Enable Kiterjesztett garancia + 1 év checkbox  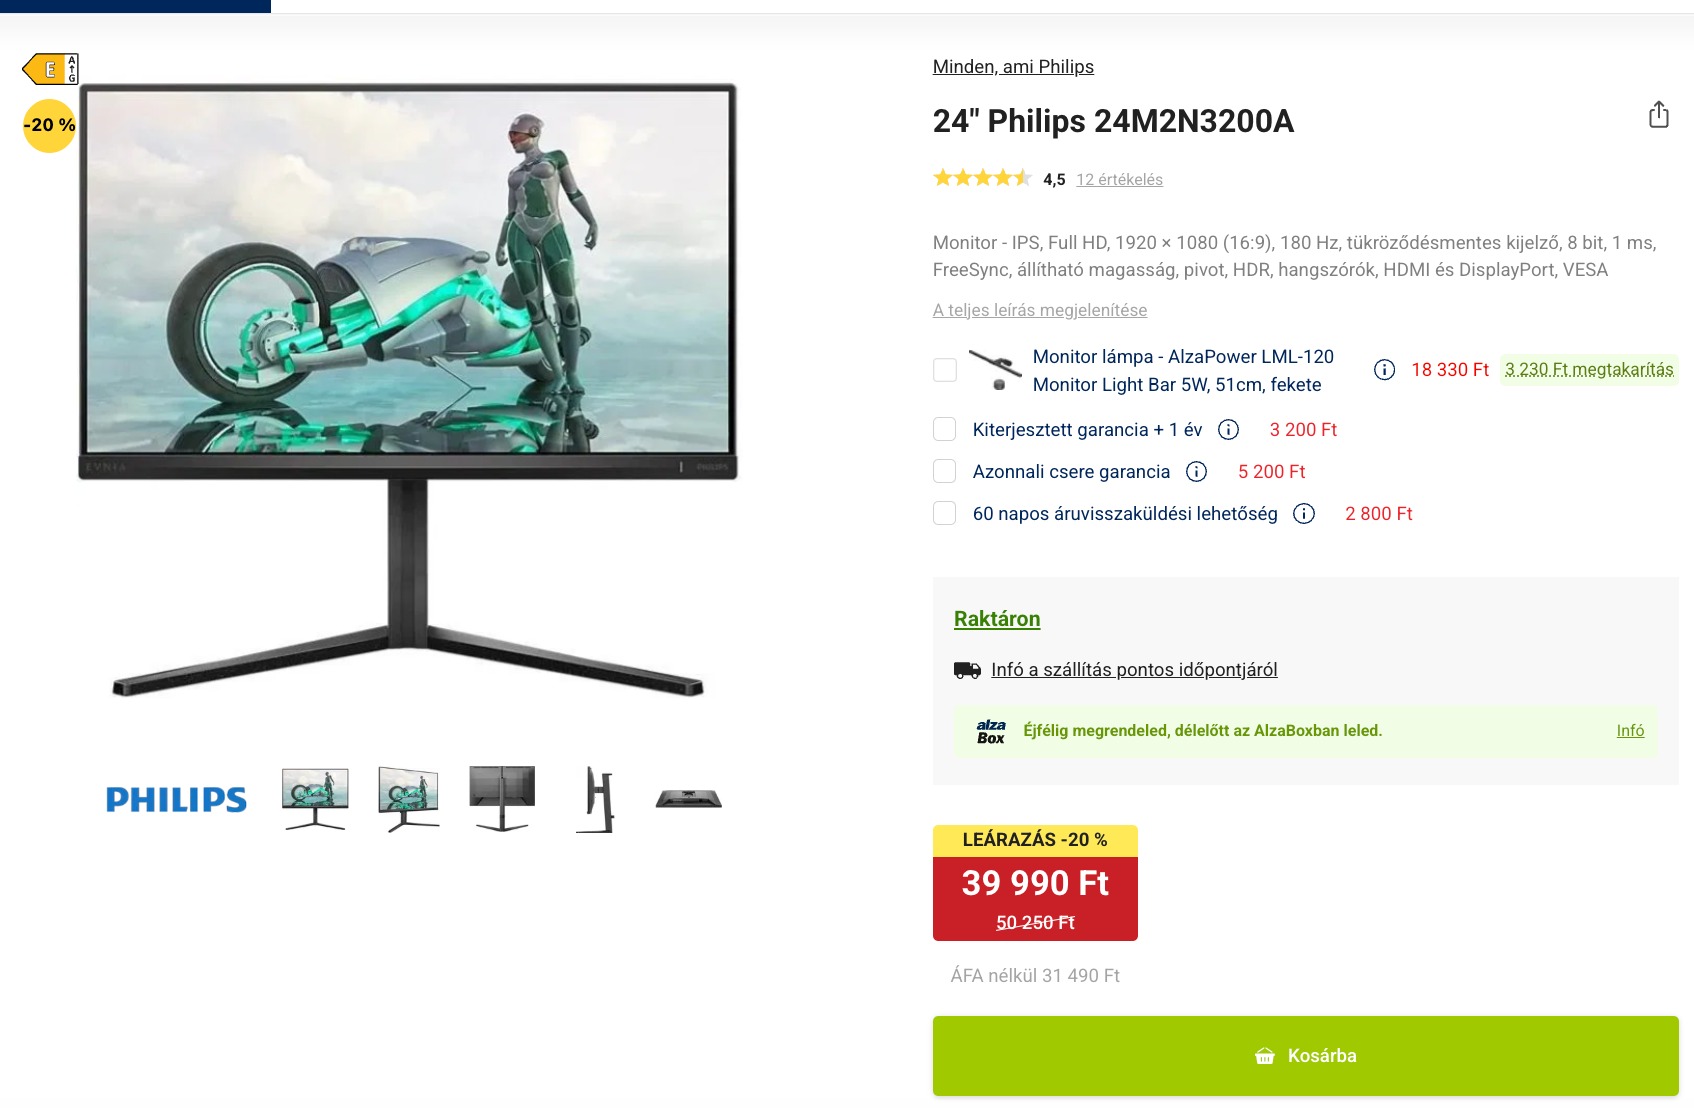pyautogui.click(x=945, y=430)
